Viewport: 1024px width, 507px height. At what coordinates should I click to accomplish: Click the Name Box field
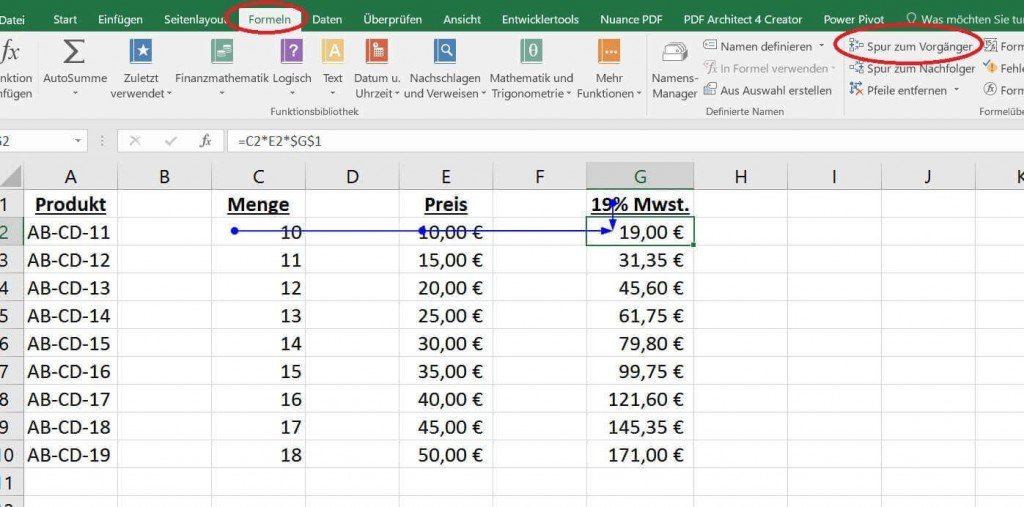pos(36,140)
